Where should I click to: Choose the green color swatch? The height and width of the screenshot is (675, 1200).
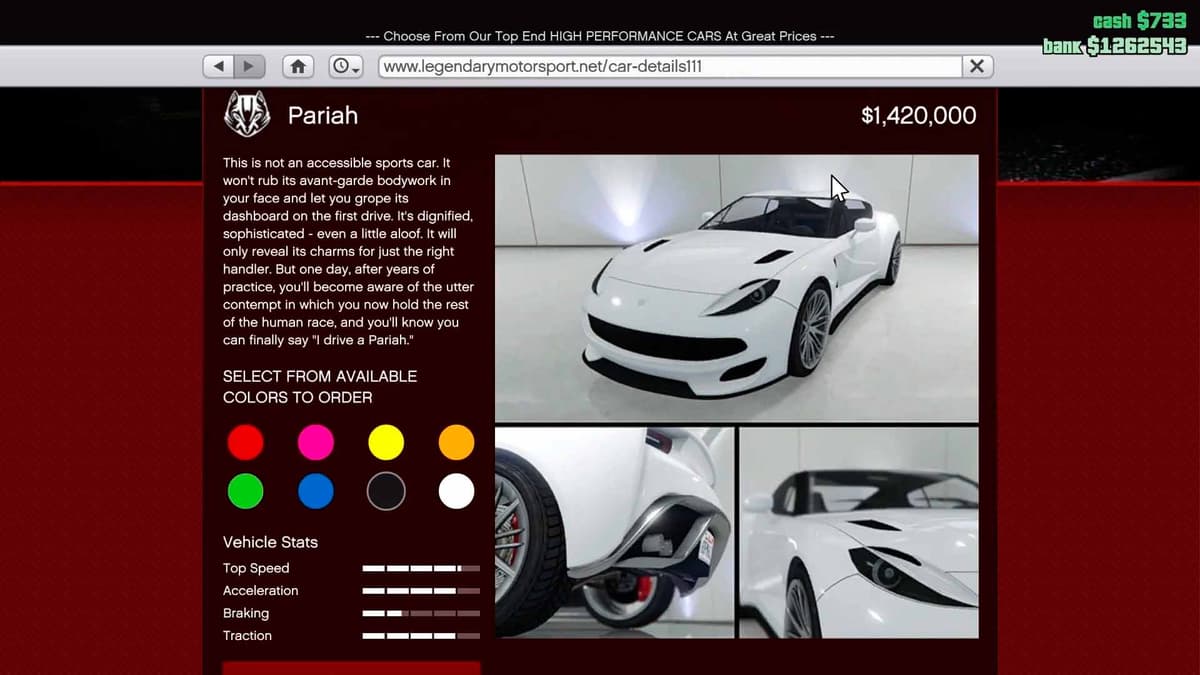(245, 491)
